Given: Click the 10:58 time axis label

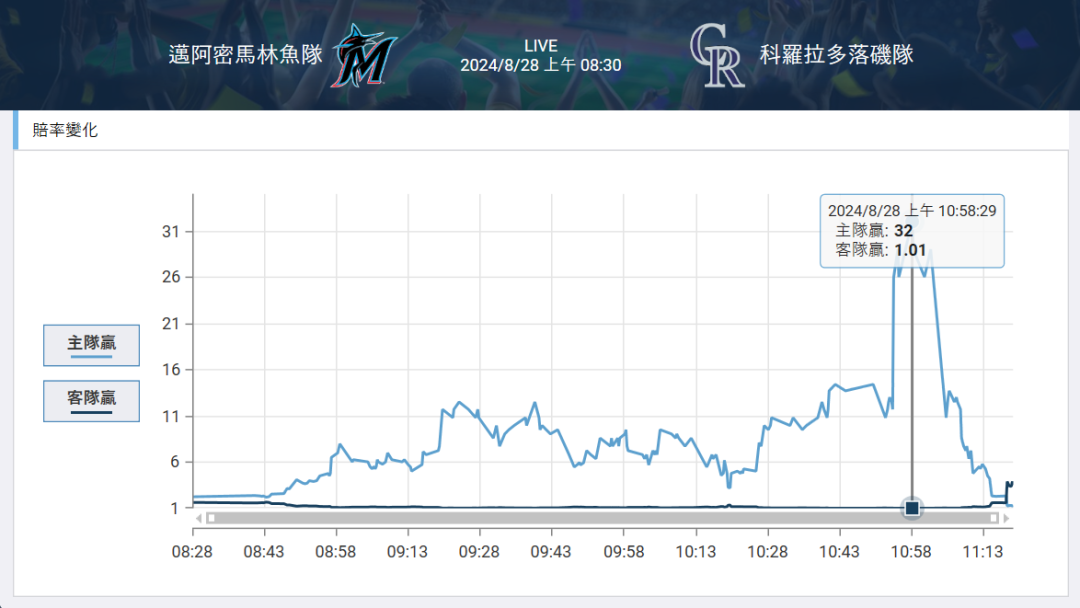Looking at the screenshot, I should [911, 552].
